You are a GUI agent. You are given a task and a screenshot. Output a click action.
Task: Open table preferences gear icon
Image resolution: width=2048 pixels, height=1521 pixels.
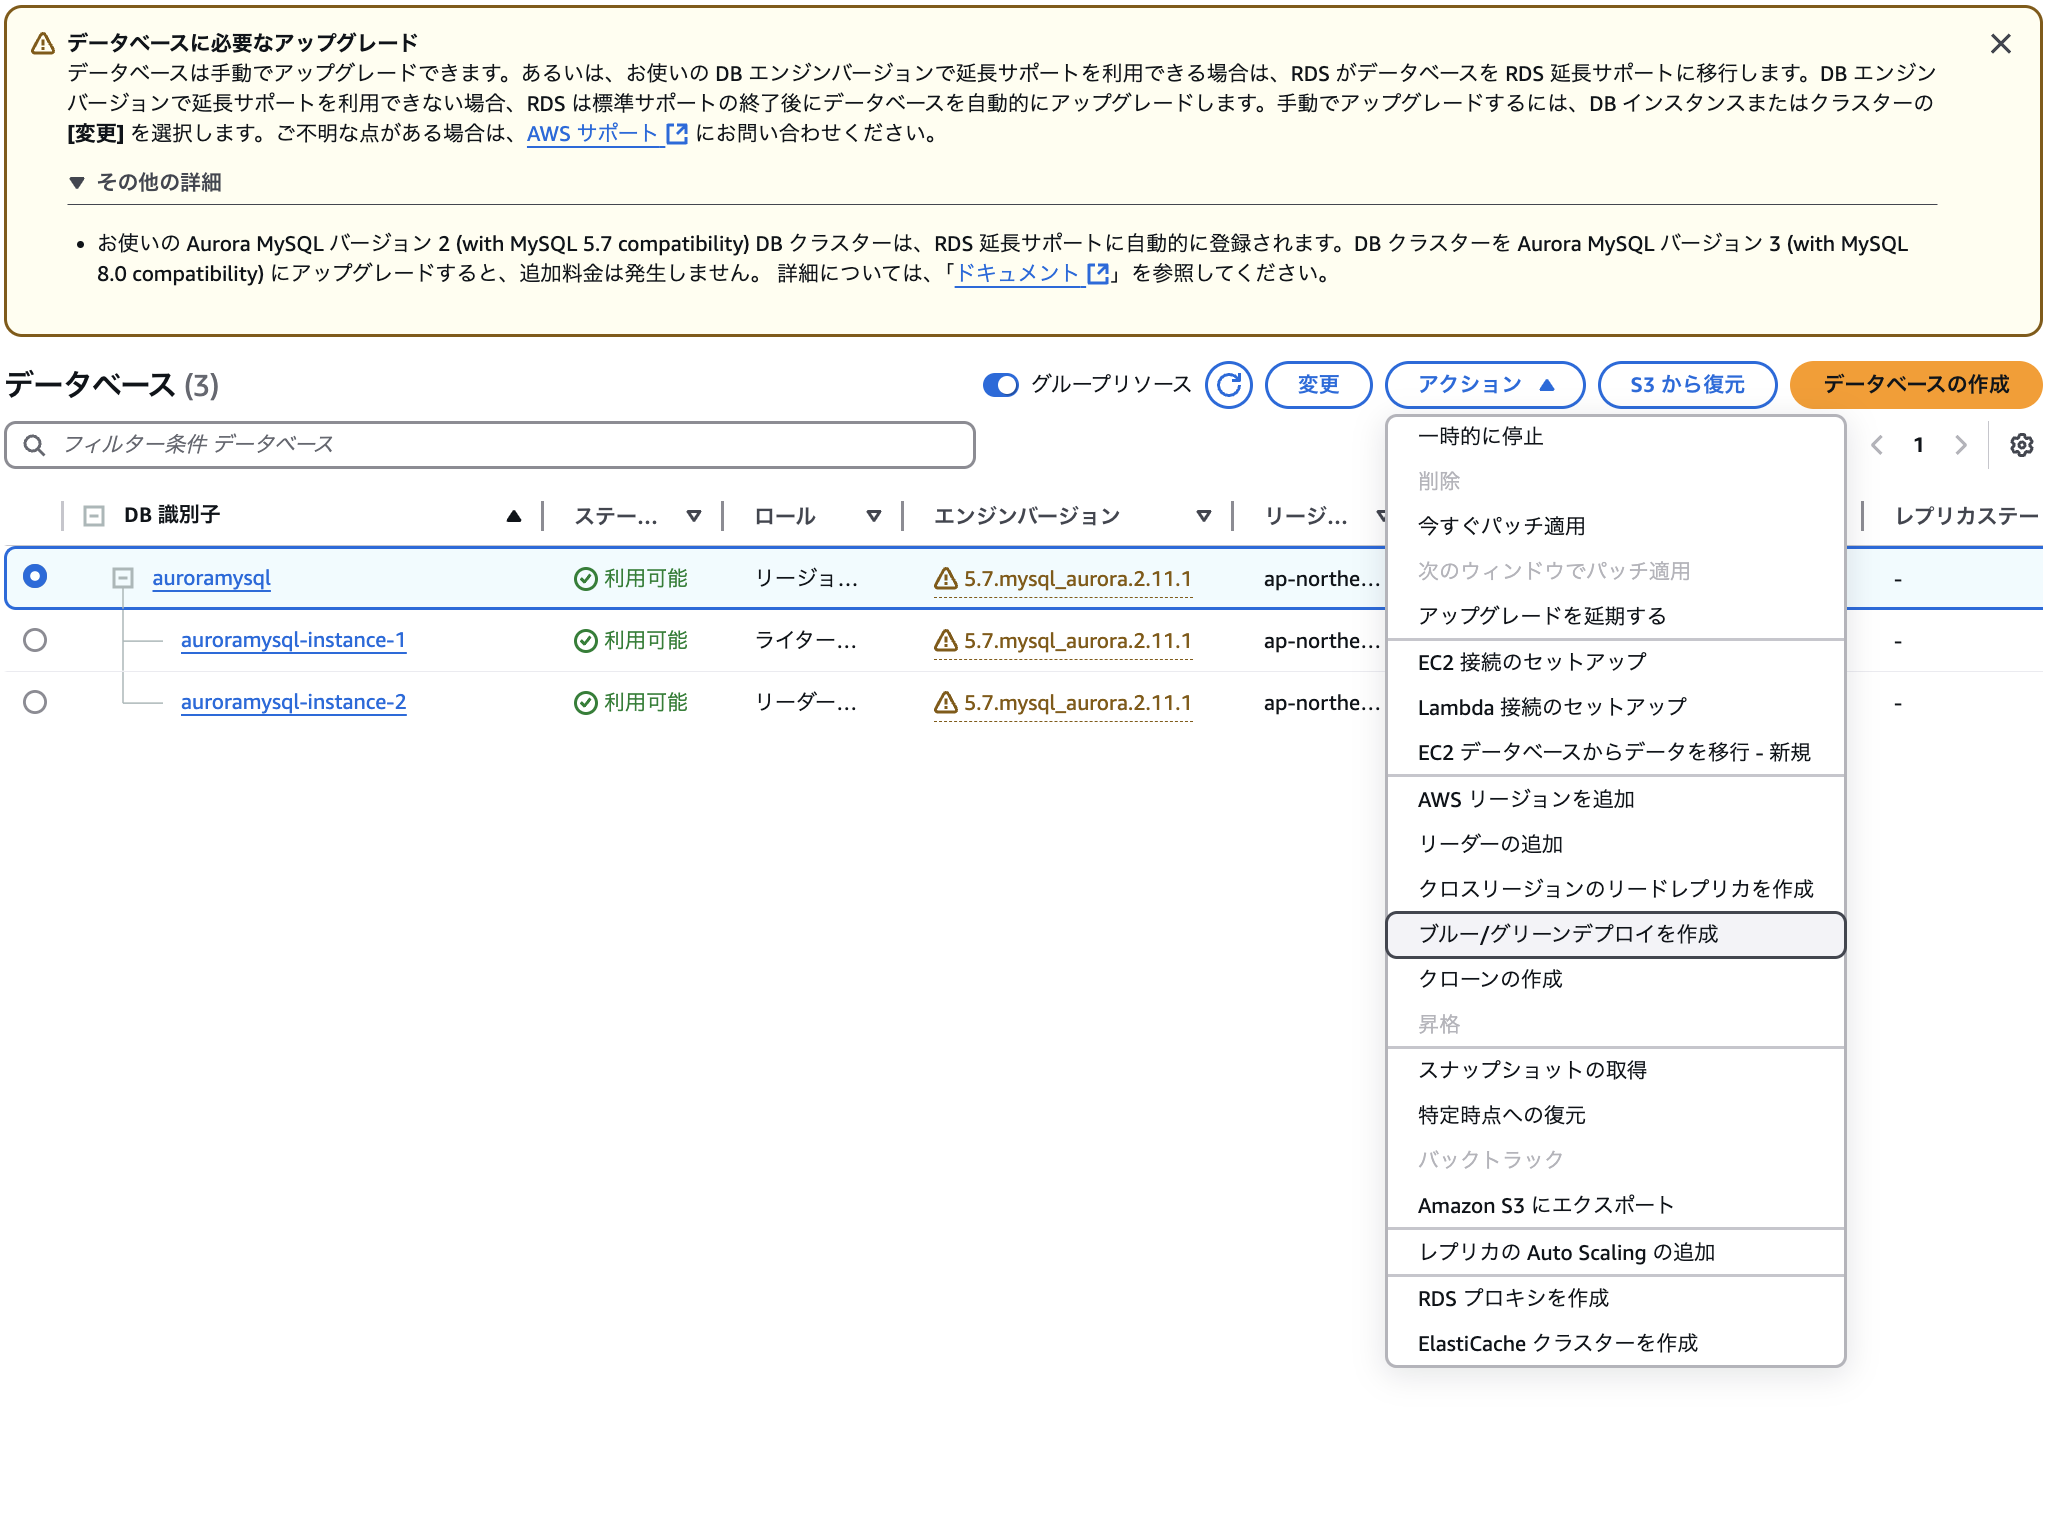click(2021, 445)
